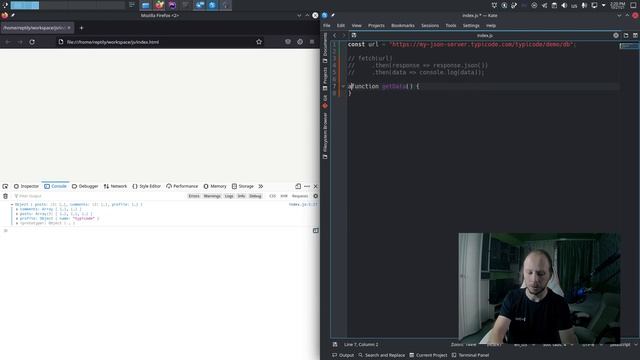Close the DevTools panel
Viewport: 640px width, 360px height.
(316, 186)
